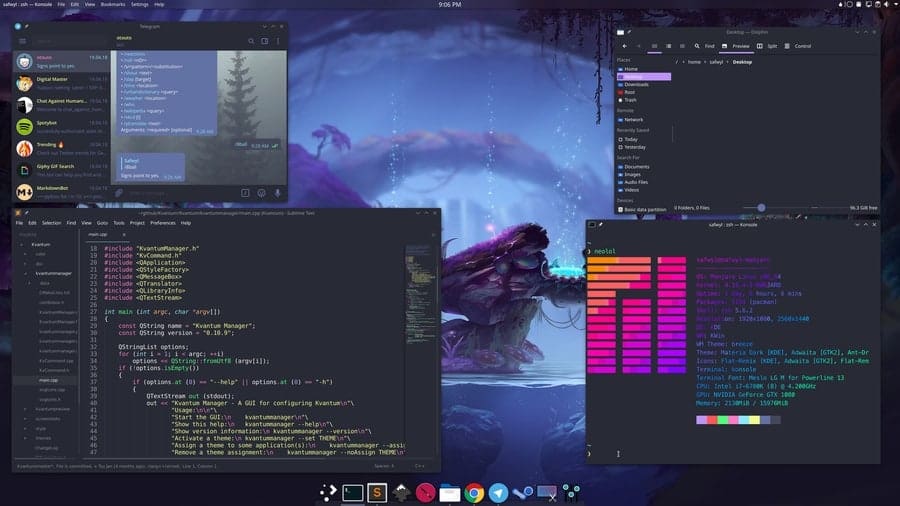Search for Audio Files in Dolphin

[643, 182]
